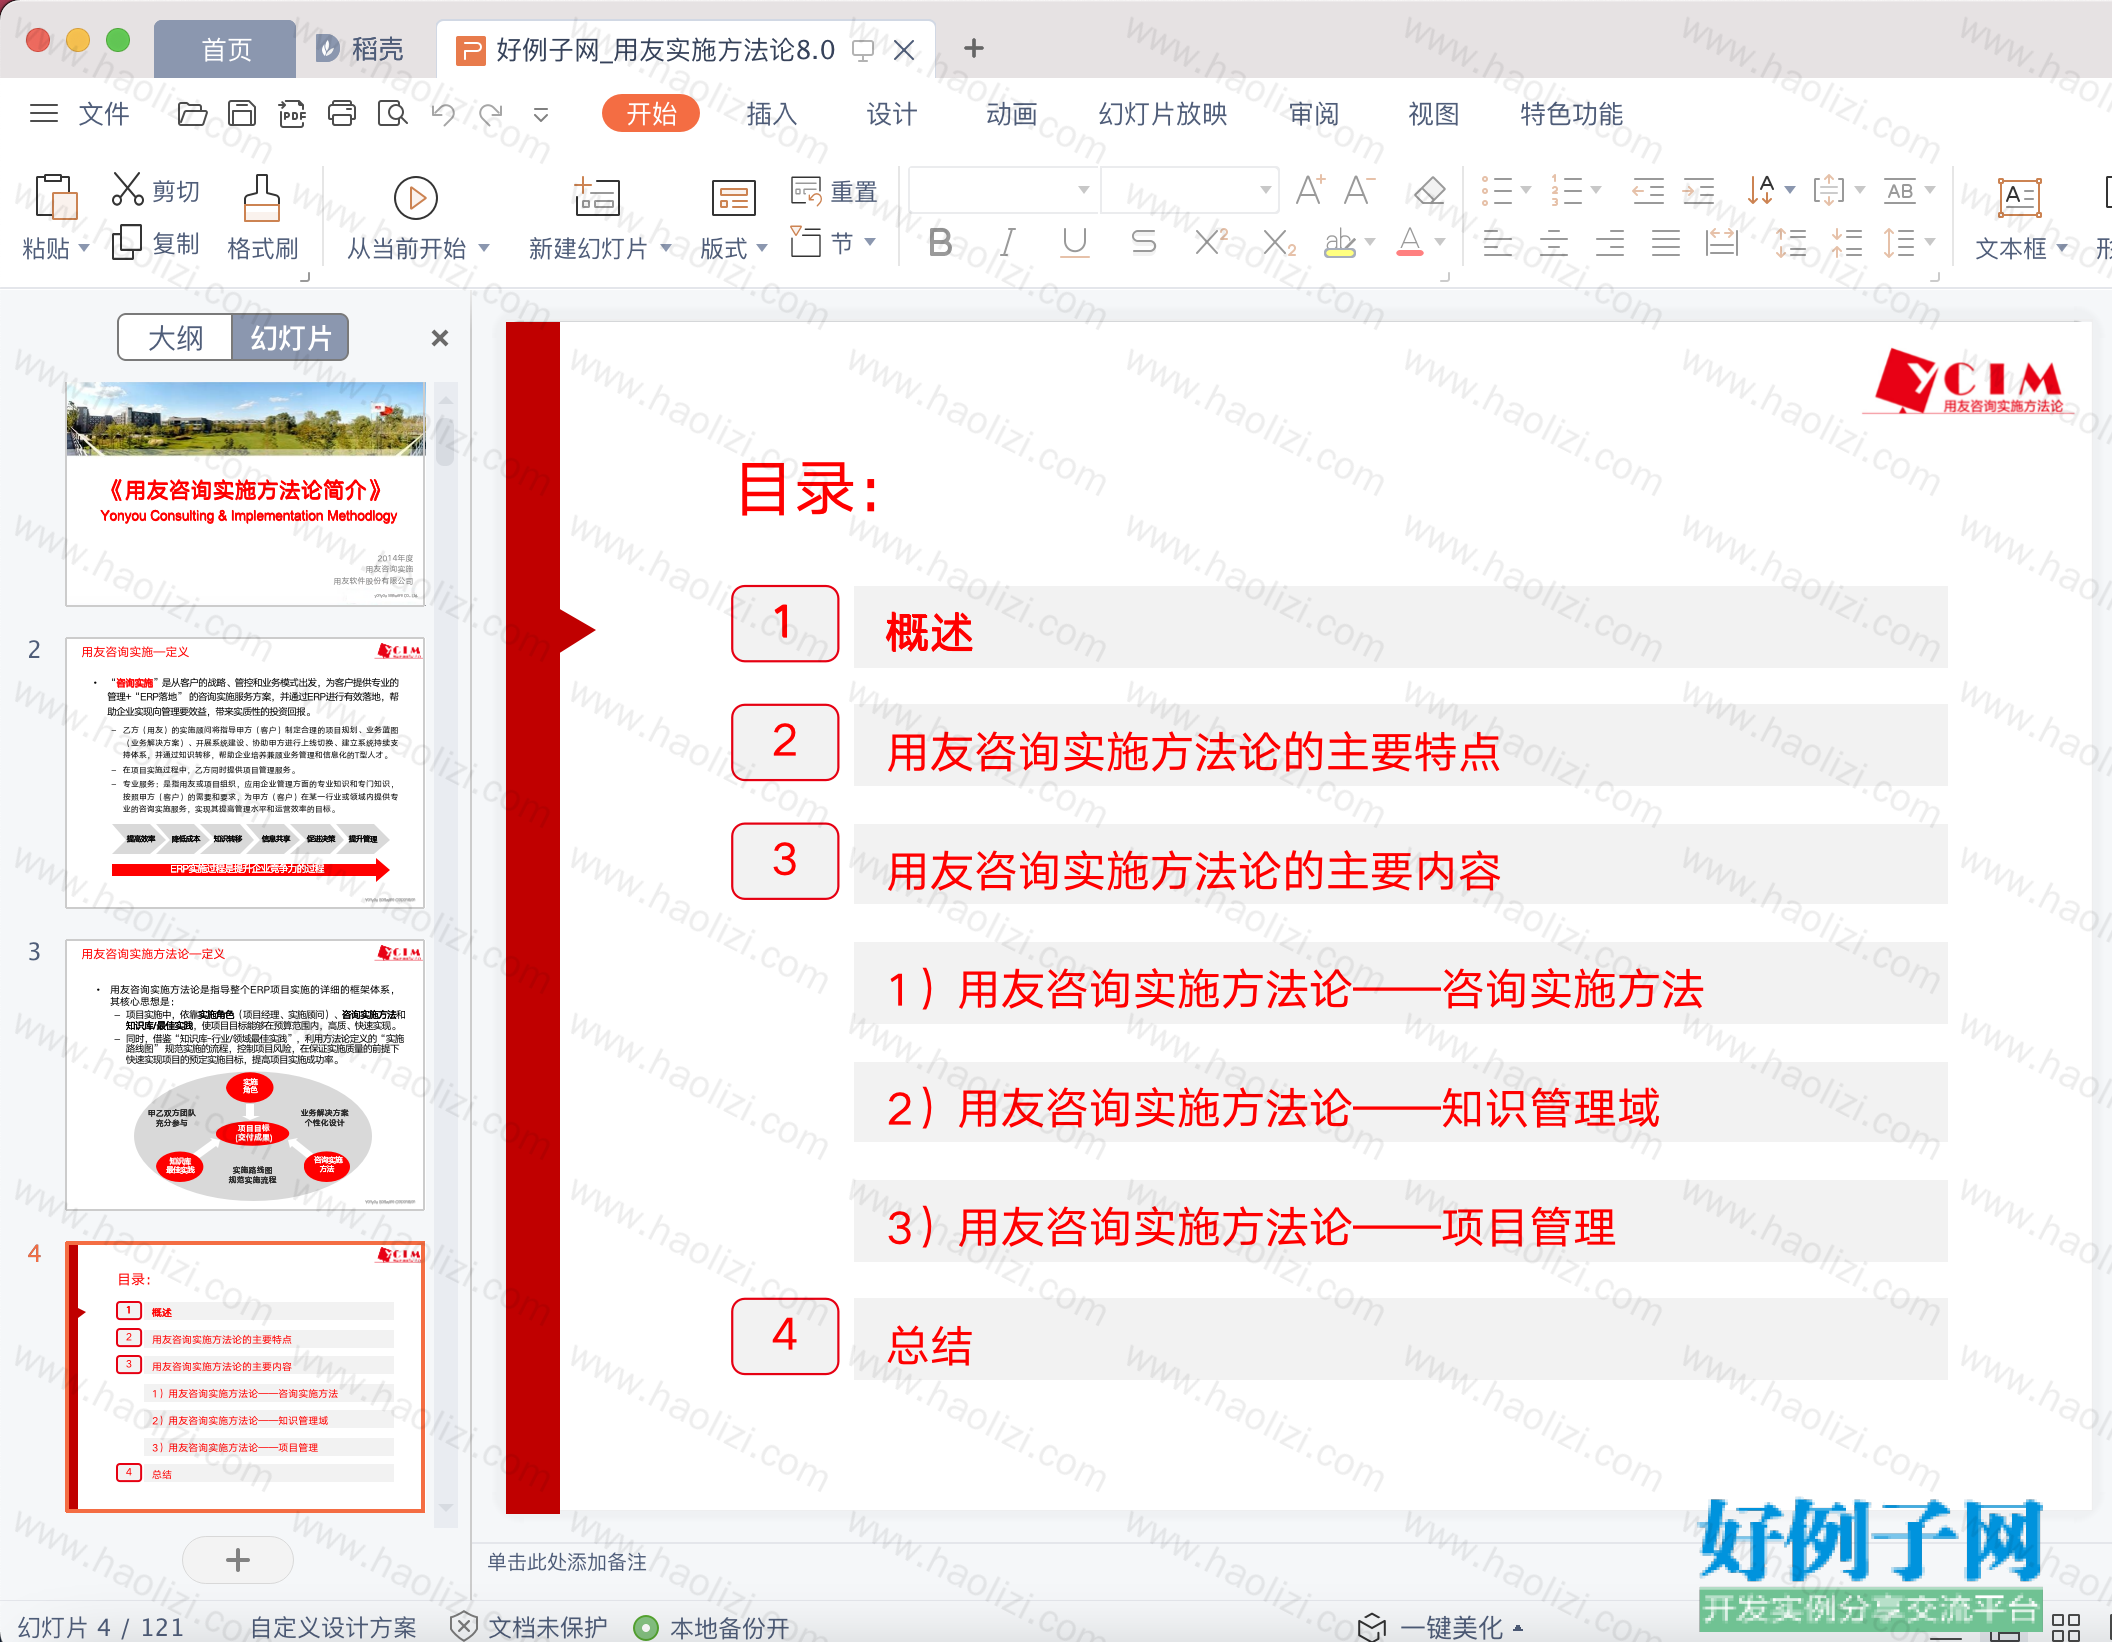Select slide 2 thumbnail 用友咨询实施—定义
The width and height of the screenshot is (2112, 1642).
245,772
